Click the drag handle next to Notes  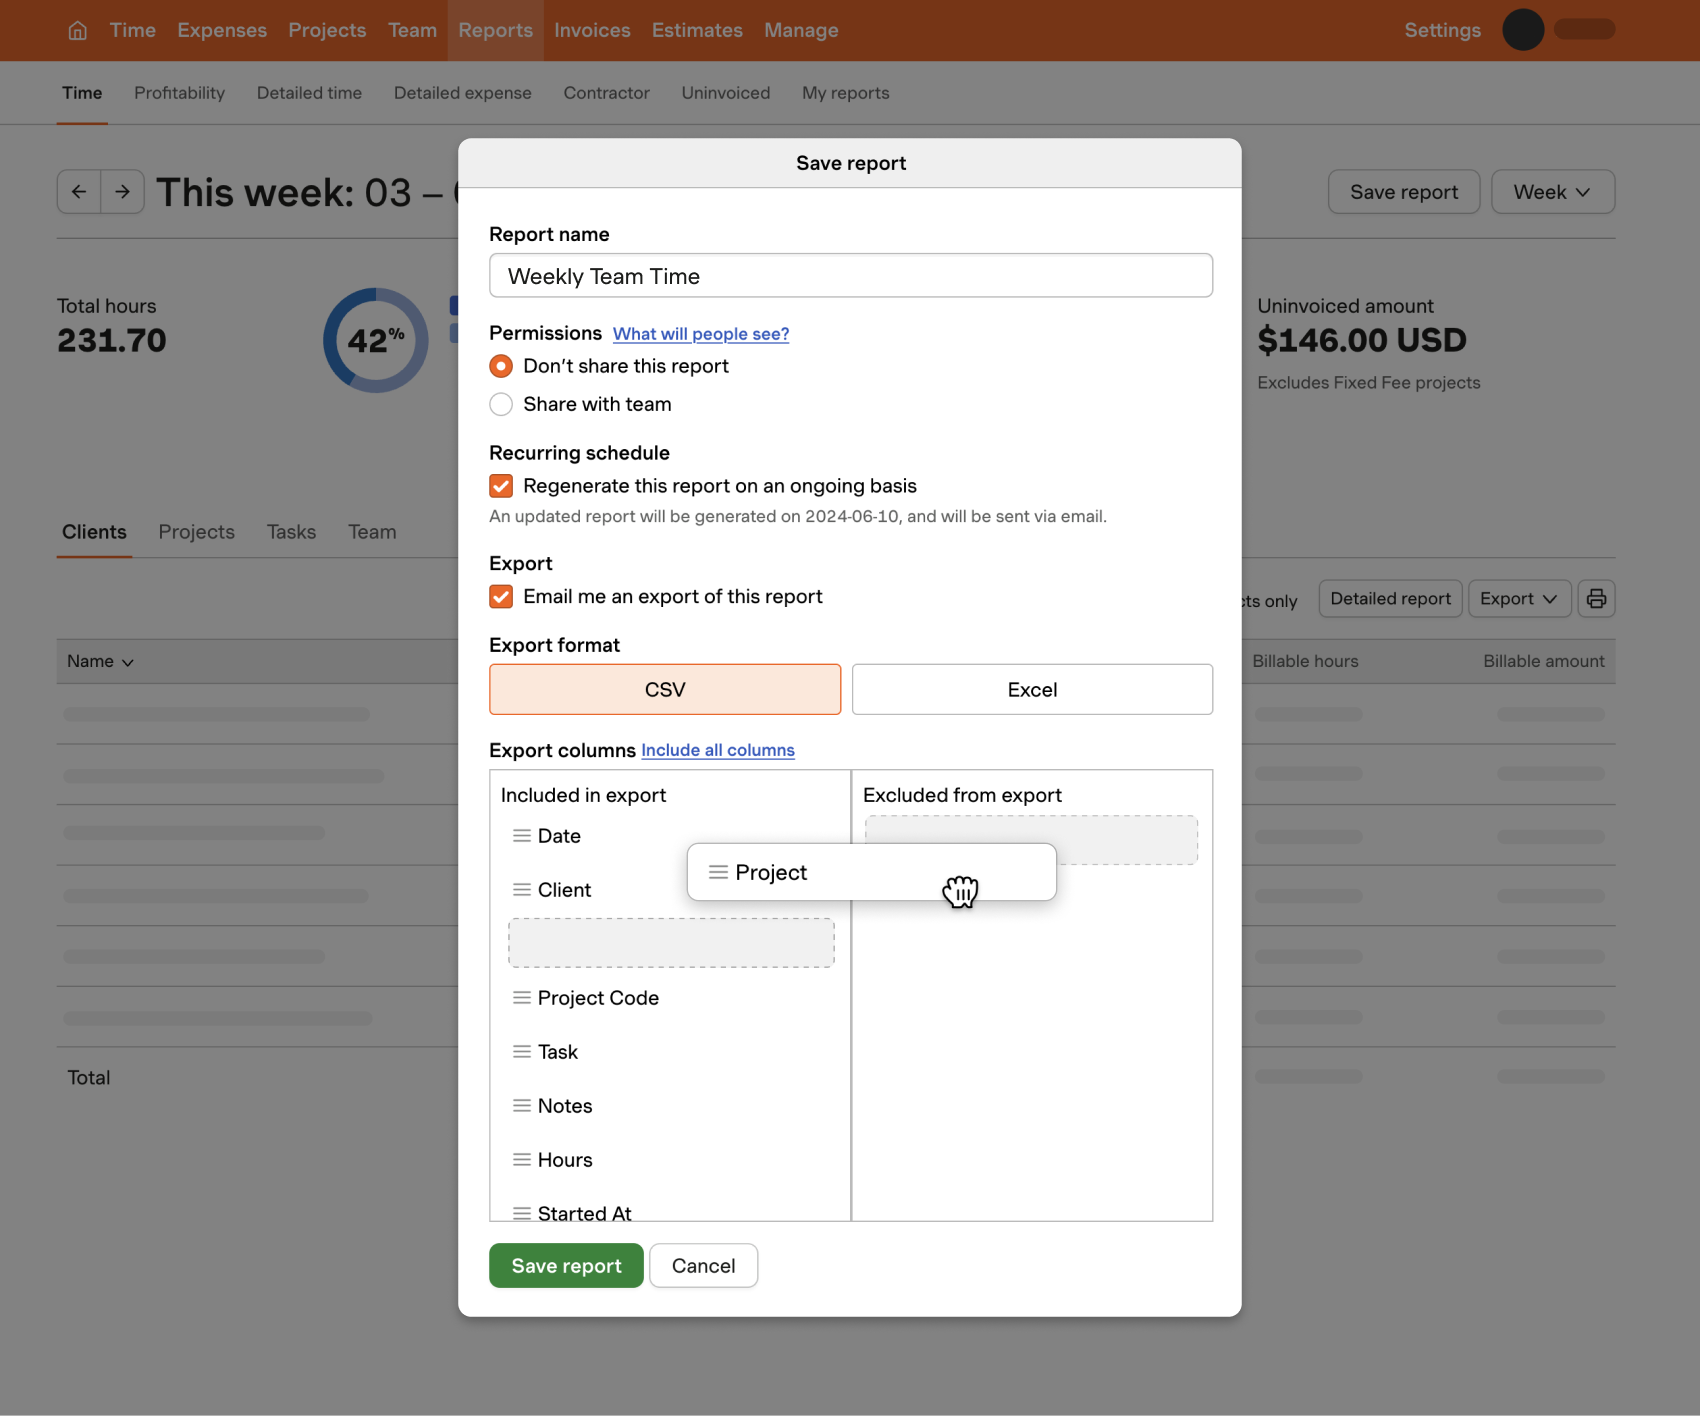pos(521,1105)
